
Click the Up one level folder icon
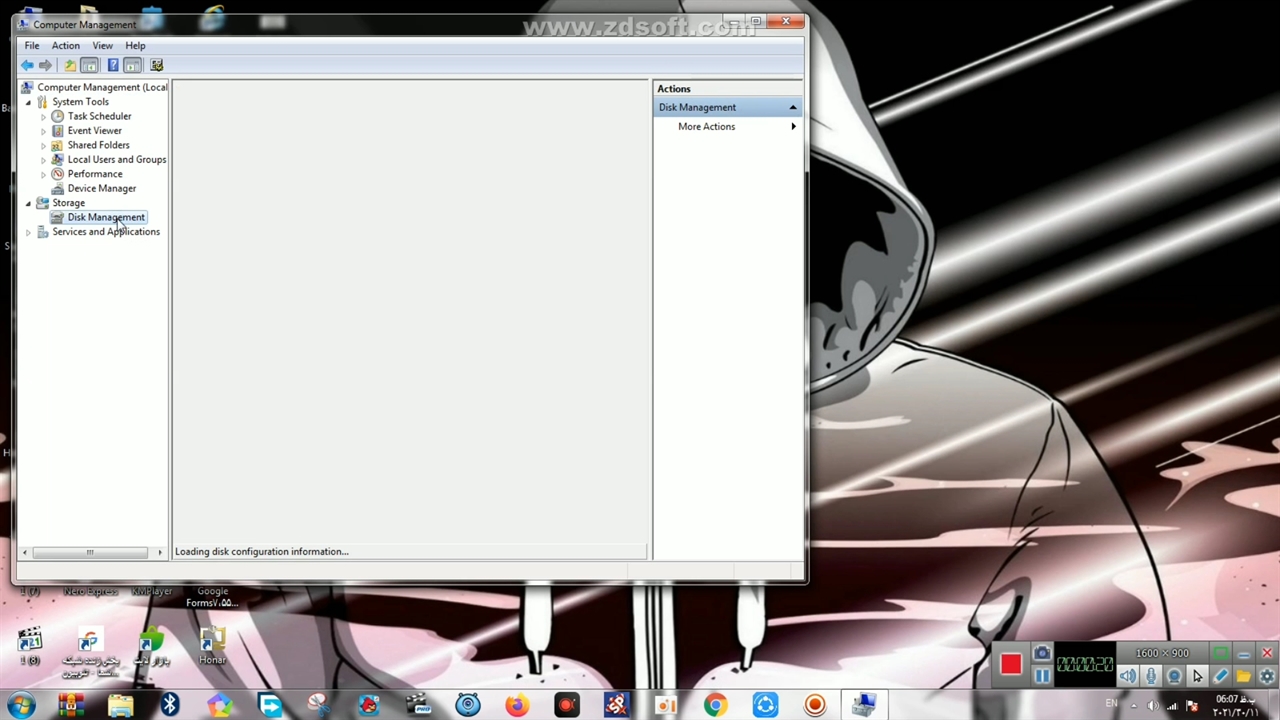(x=69, y=65)
